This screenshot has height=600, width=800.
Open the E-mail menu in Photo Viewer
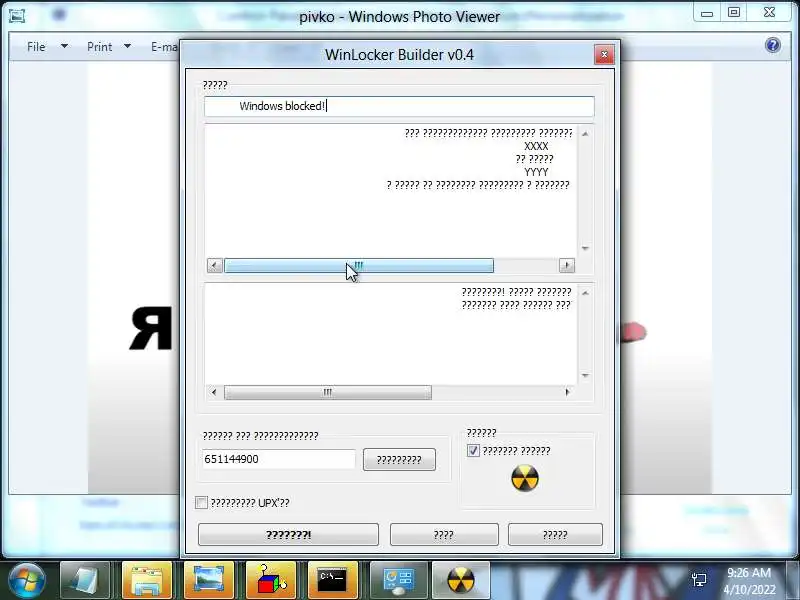164,46
